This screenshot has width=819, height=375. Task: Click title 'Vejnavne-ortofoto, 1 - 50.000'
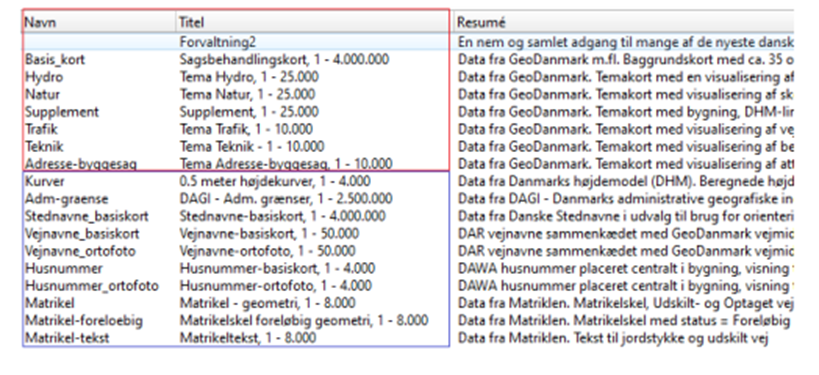(x=267, y=251)
